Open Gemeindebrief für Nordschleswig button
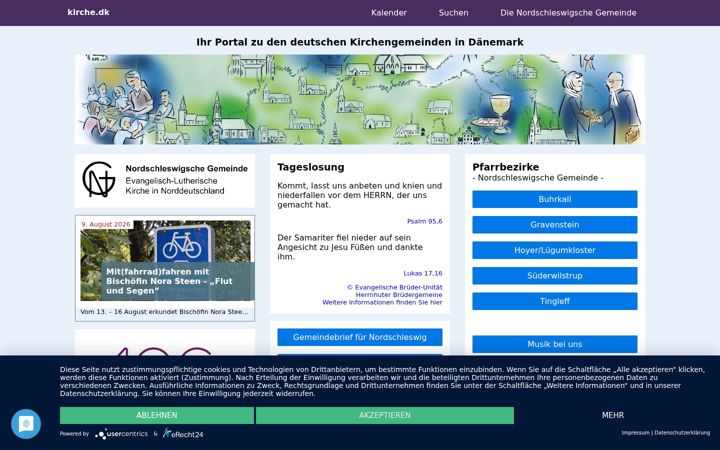 point(360,337)
